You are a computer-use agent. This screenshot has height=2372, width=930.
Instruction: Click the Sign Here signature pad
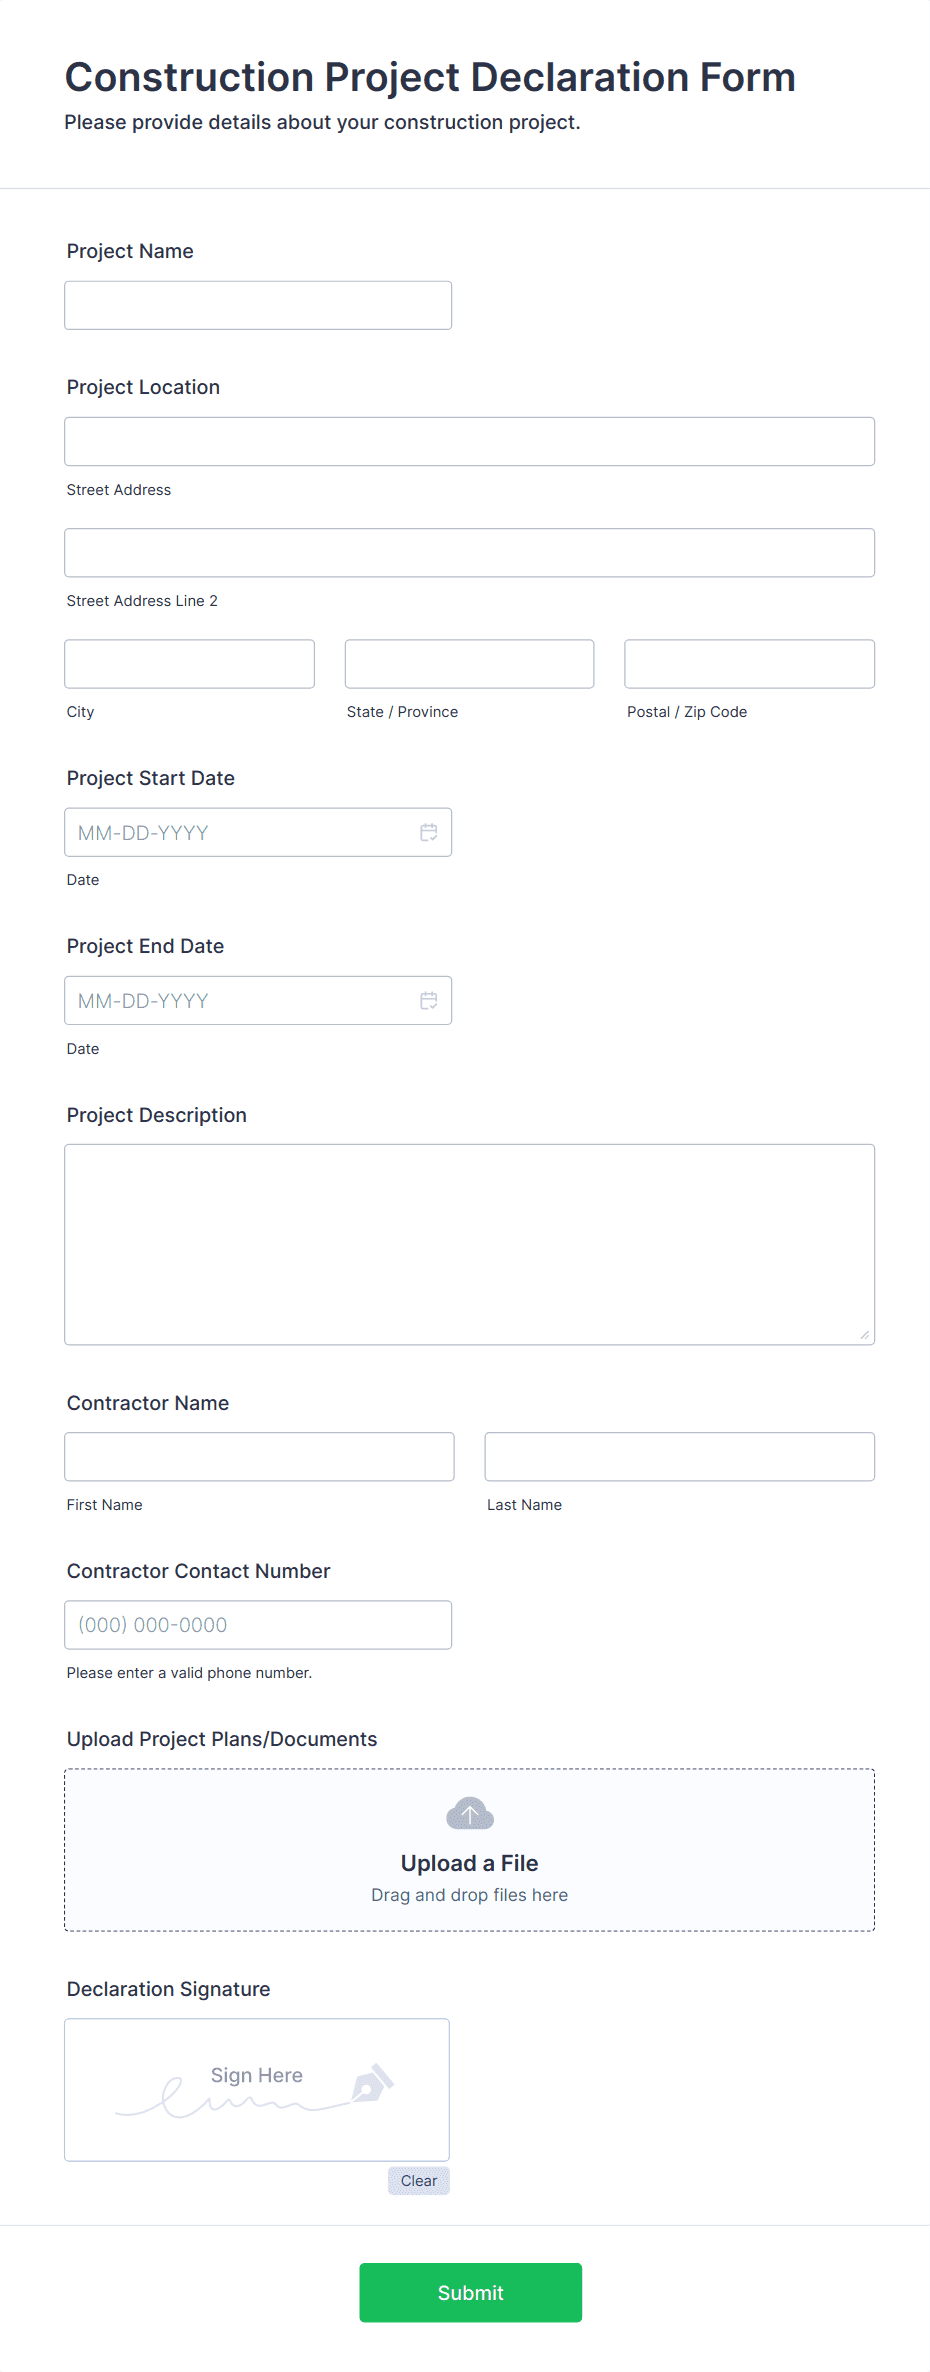(256, 2090)
